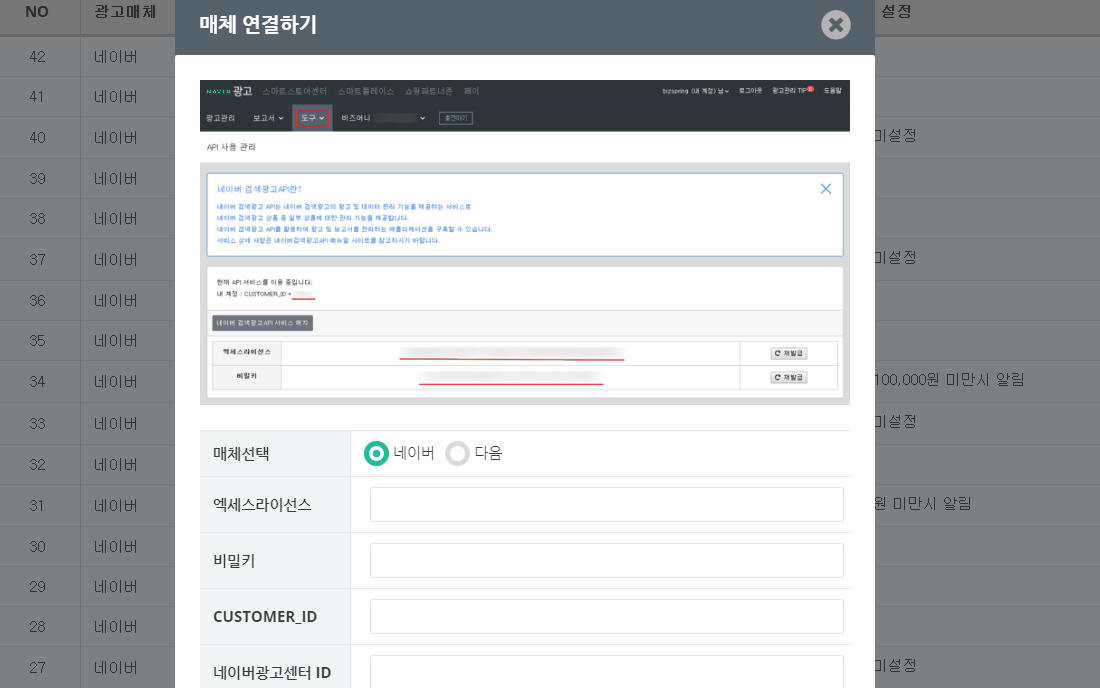Click the selected 네이버 radio button
Image resolution: width=1100 pixels, height=688 pixels.
(x=376, y=453)
